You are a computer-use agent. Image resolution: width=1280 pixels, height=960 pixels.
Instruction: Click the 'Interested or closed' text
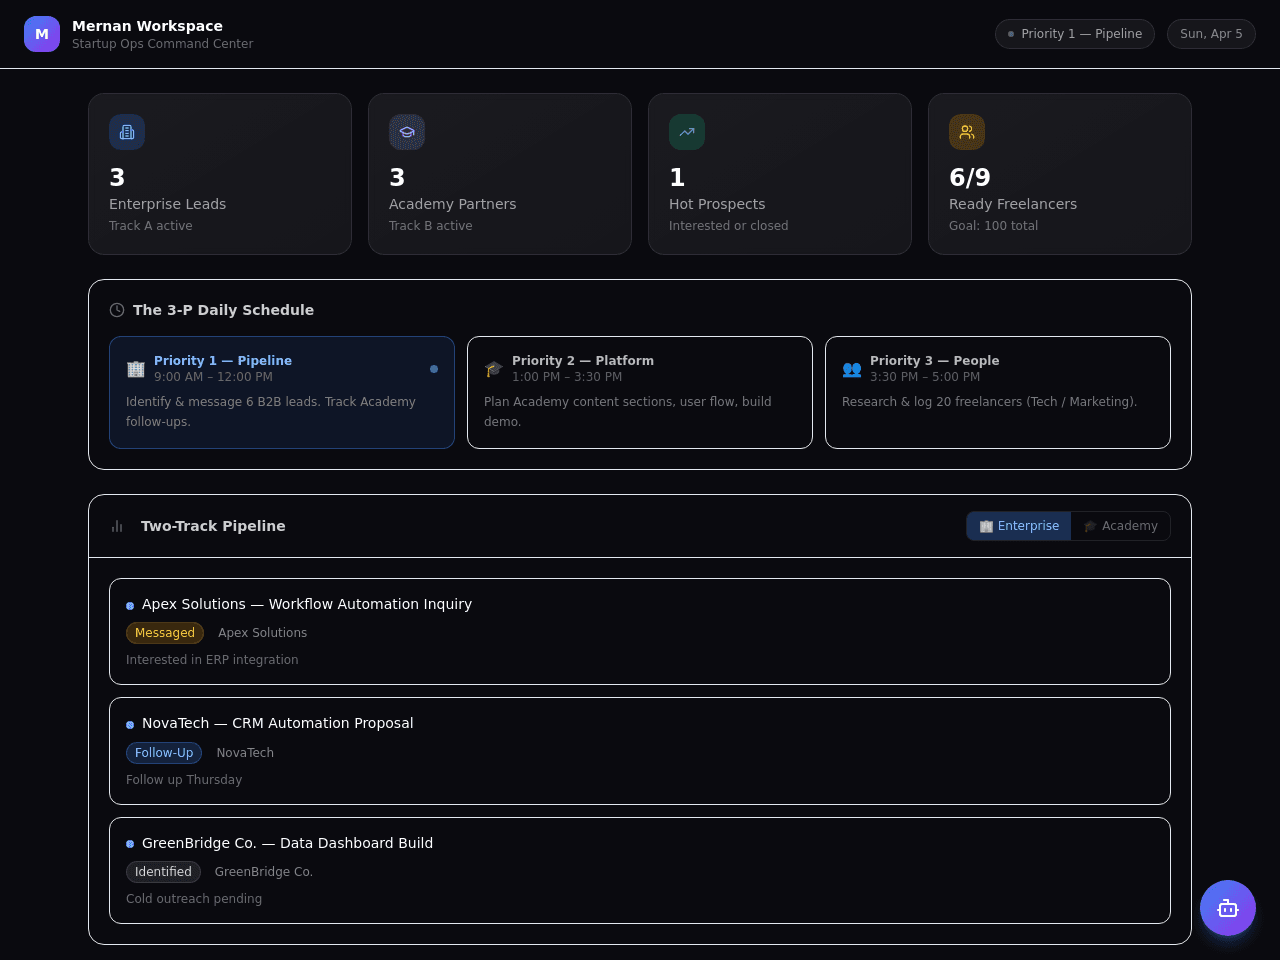pyautogui.click(x=728, y=226)
